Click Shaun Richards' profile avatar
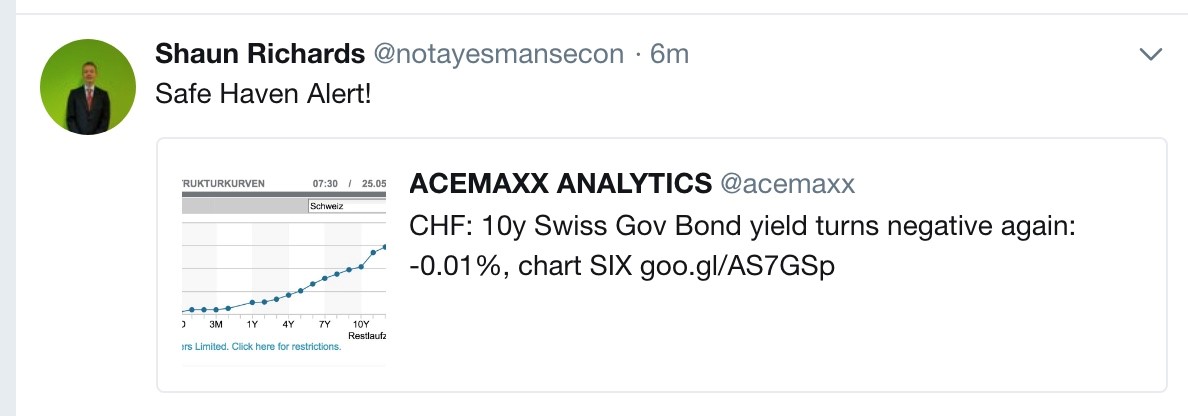The image size is (1188, 416). pyautogui.click(x=87, y=87)
